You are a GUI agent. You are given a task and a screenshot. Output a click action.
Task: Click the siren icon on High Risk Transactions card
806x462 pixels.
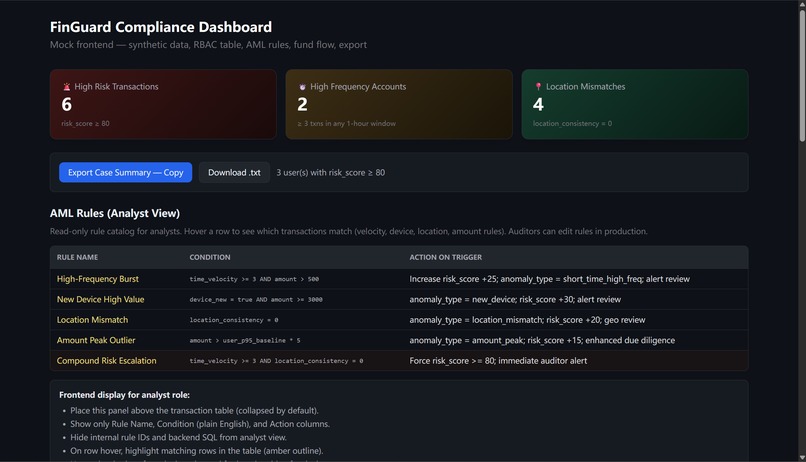(66, 87)
